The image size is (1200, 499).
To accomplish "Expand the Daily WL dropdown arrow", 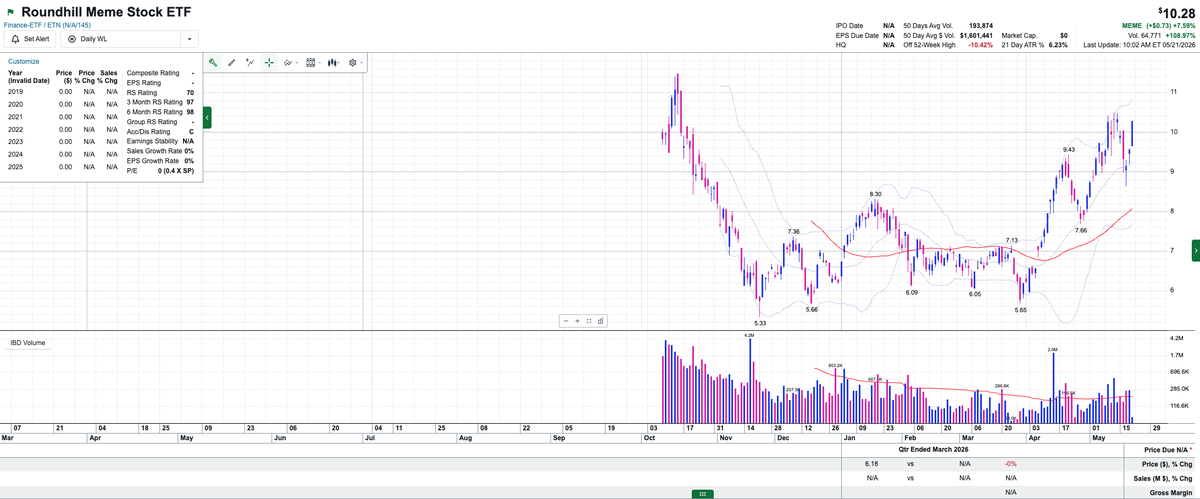I will click(x=188, y=39).
